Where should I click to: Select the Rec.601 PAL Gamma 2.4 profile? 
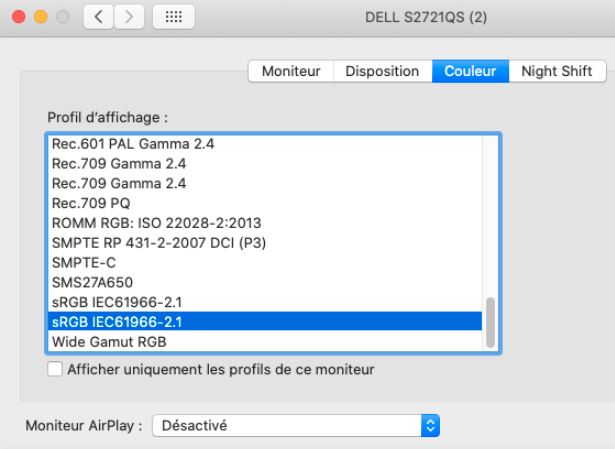tap(133, 144)
